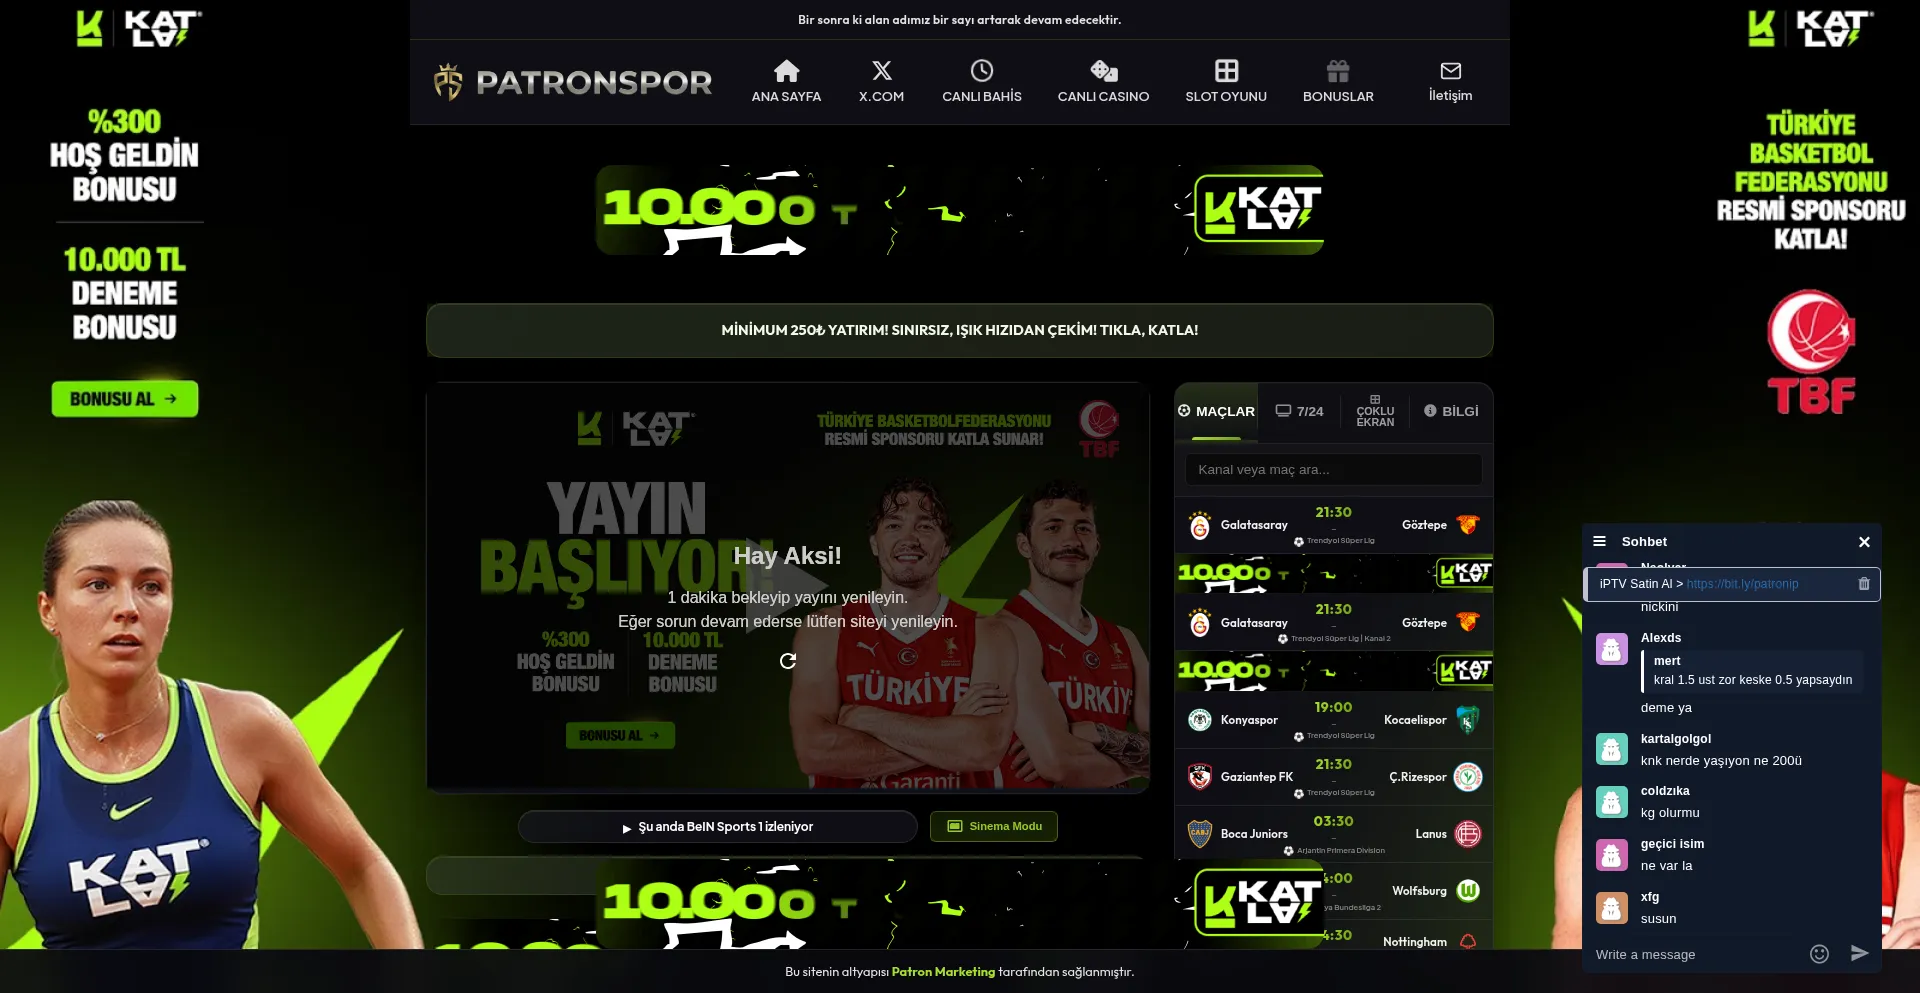Click xfg user avatar in chat
The height and width of the screenshot is (993, 1920).
1611,908
